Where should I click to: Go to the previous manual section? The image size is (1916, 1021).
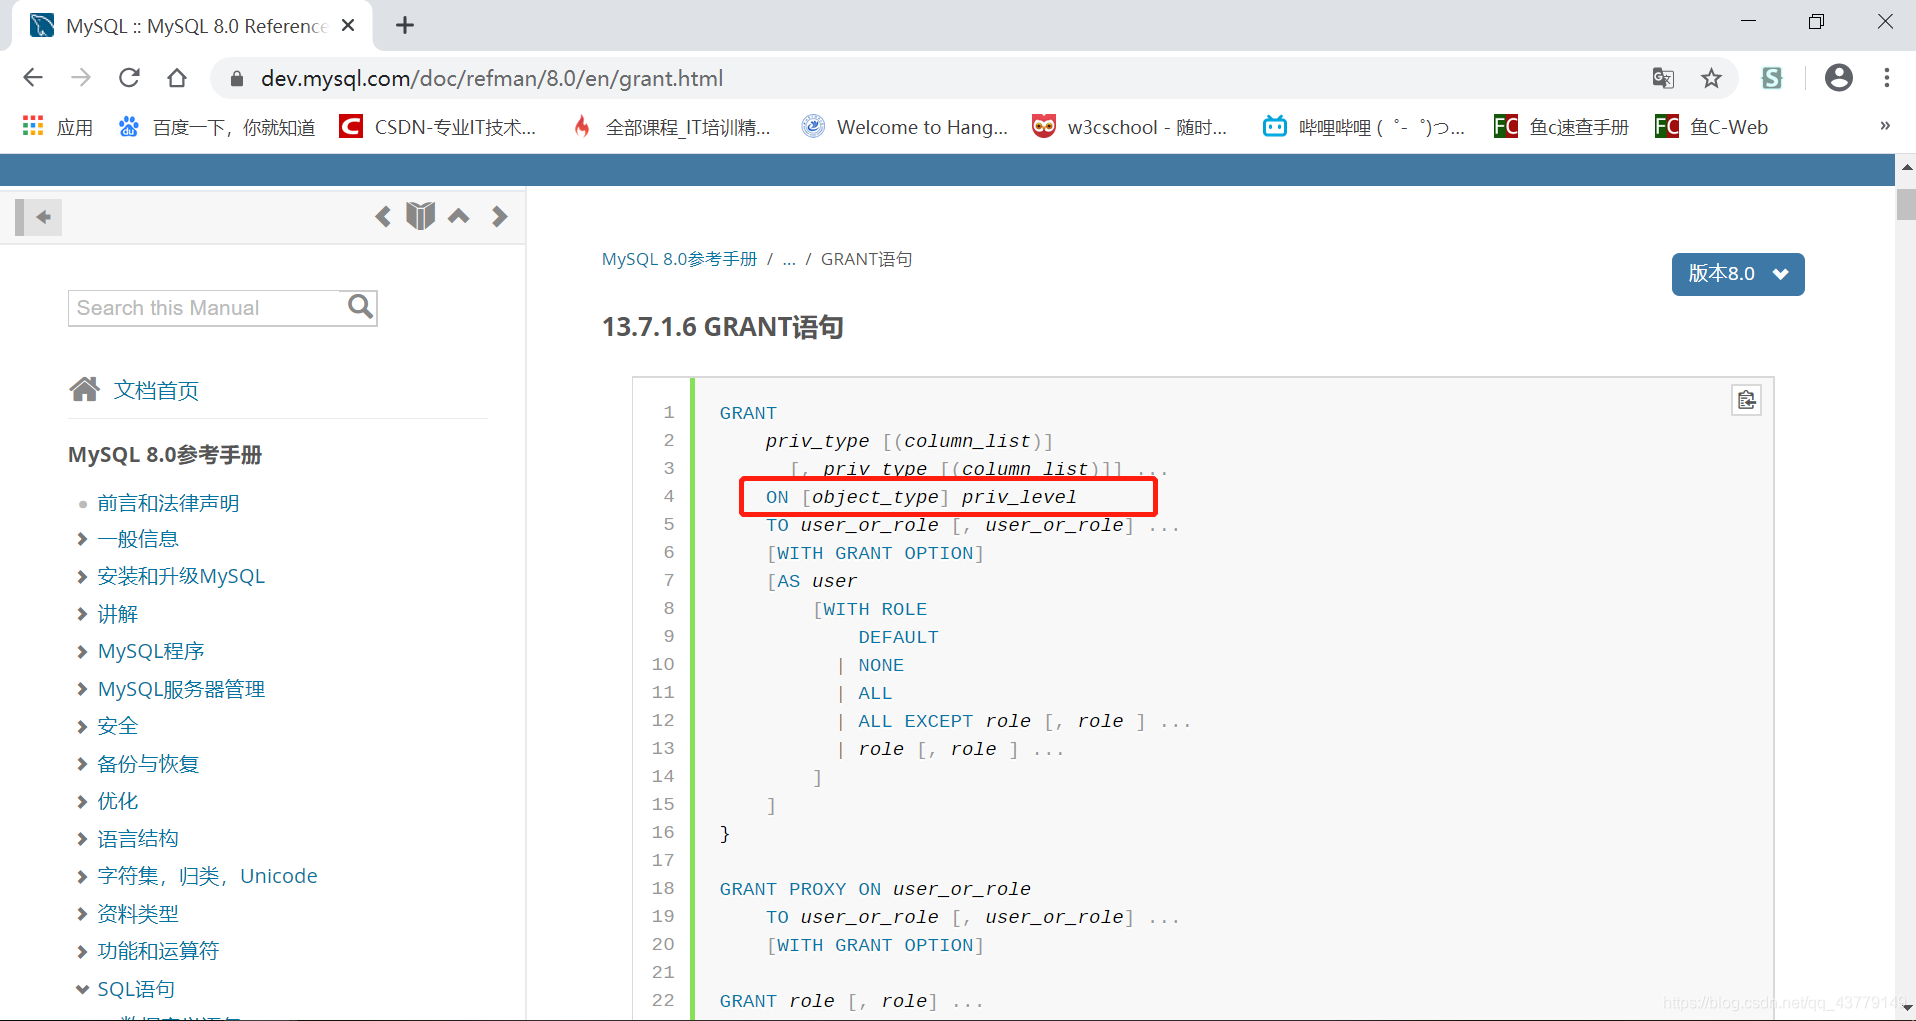(x=383, y=217)
